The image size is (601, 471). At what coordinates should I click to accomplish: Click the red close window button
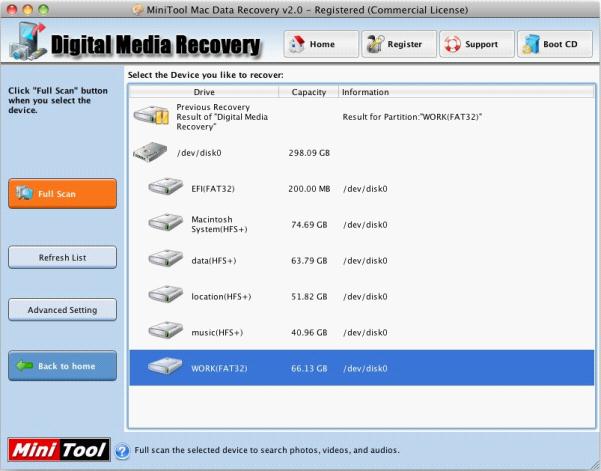[12, 9]
